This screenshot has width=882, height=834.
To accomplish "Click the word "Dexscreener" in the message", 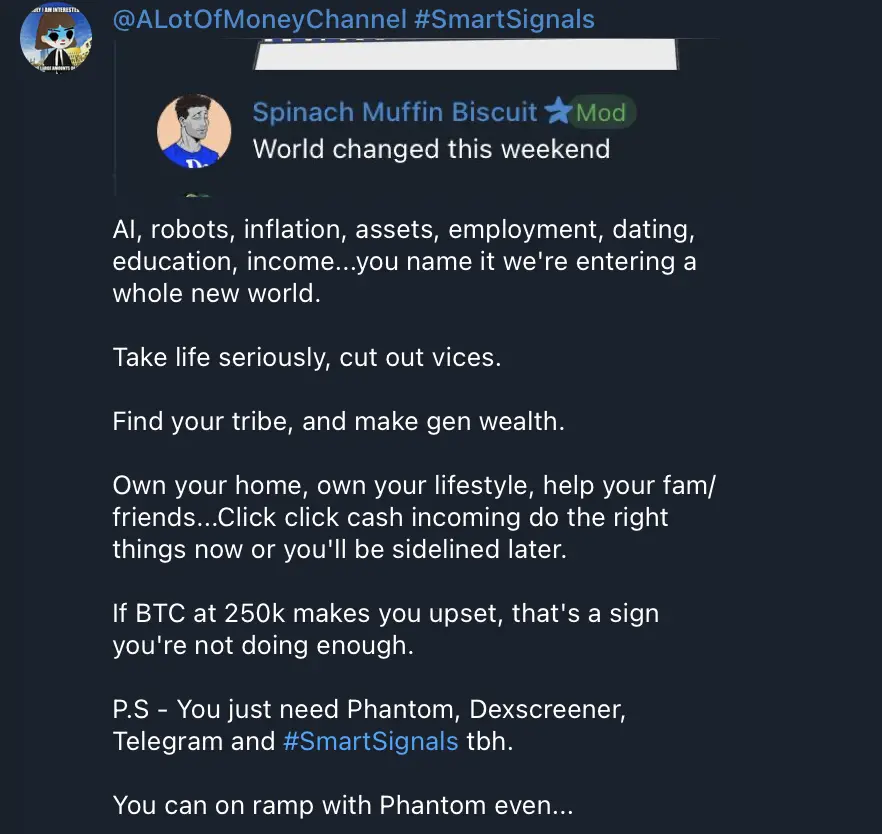I will 547,710.
